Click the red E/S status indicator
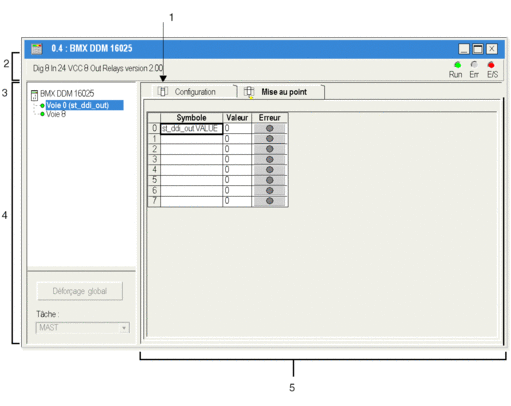Image resolution: width=511 pixels, height=406 pixels. tap(491, 64)
